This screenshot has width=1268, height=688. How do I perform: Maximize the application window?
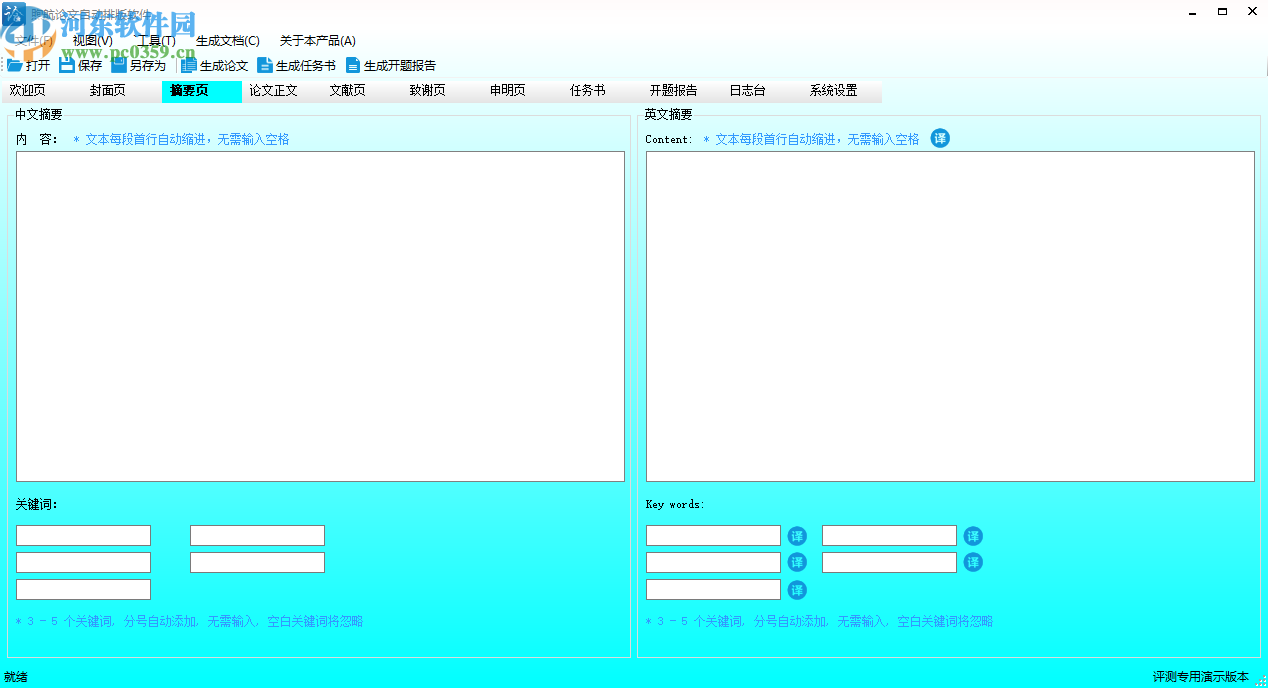pyautogui.click(x=1222, y=11)
